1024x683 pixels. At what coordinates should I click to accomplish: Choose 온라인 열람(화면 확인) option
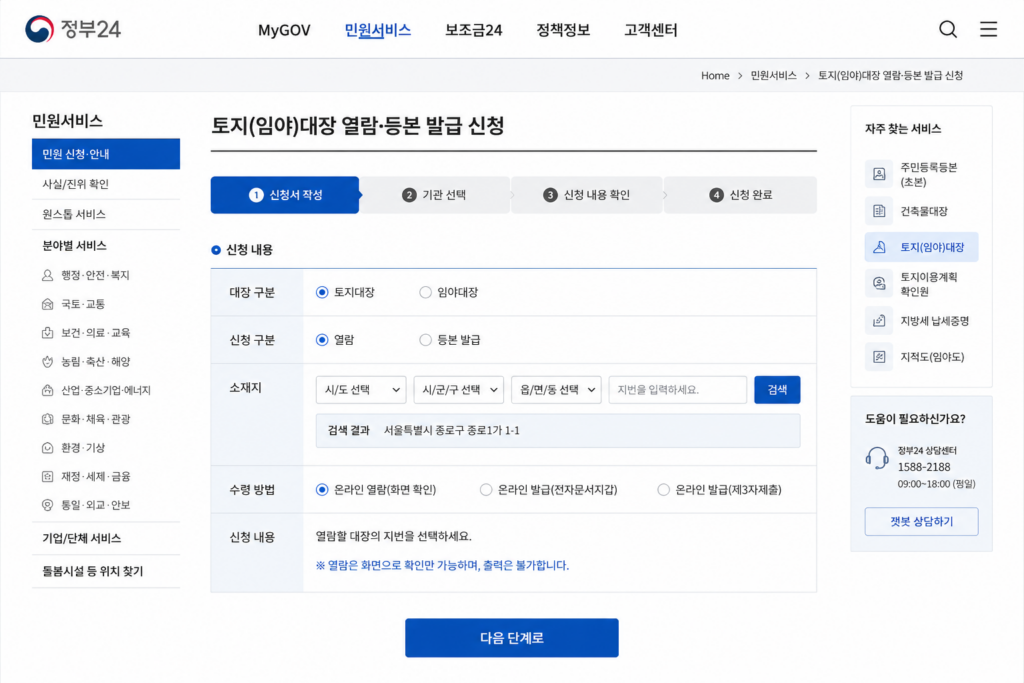[x=322, y=490]
